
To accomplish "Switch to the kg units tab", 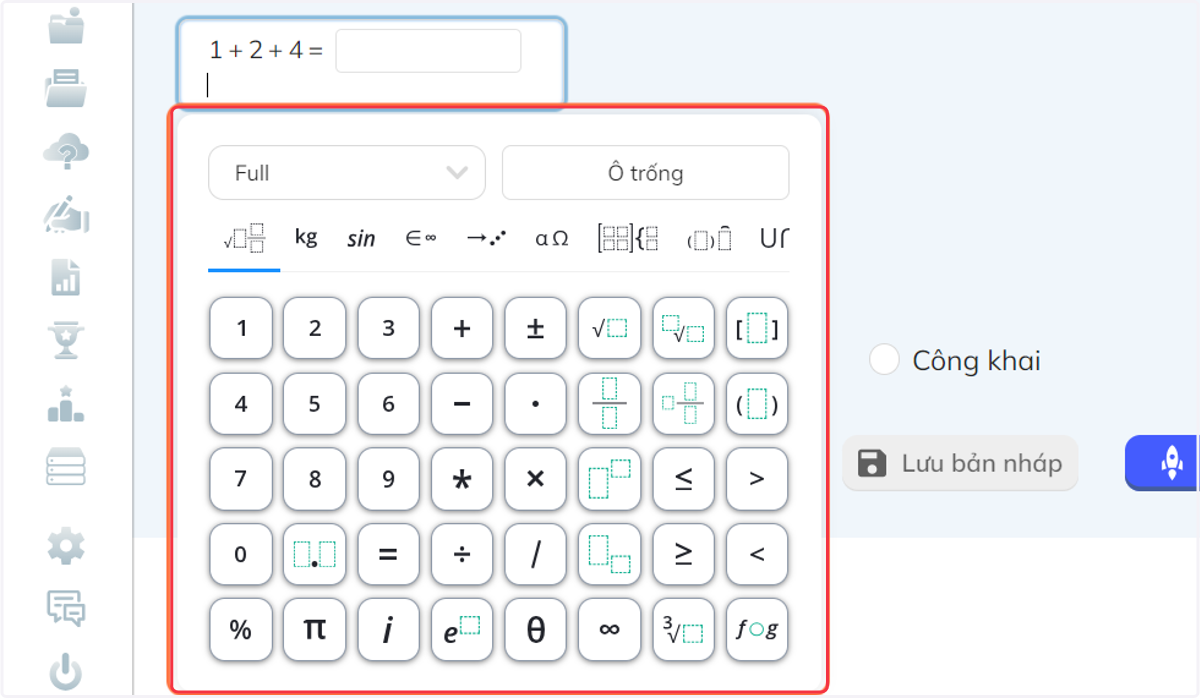I will [306, 238].
